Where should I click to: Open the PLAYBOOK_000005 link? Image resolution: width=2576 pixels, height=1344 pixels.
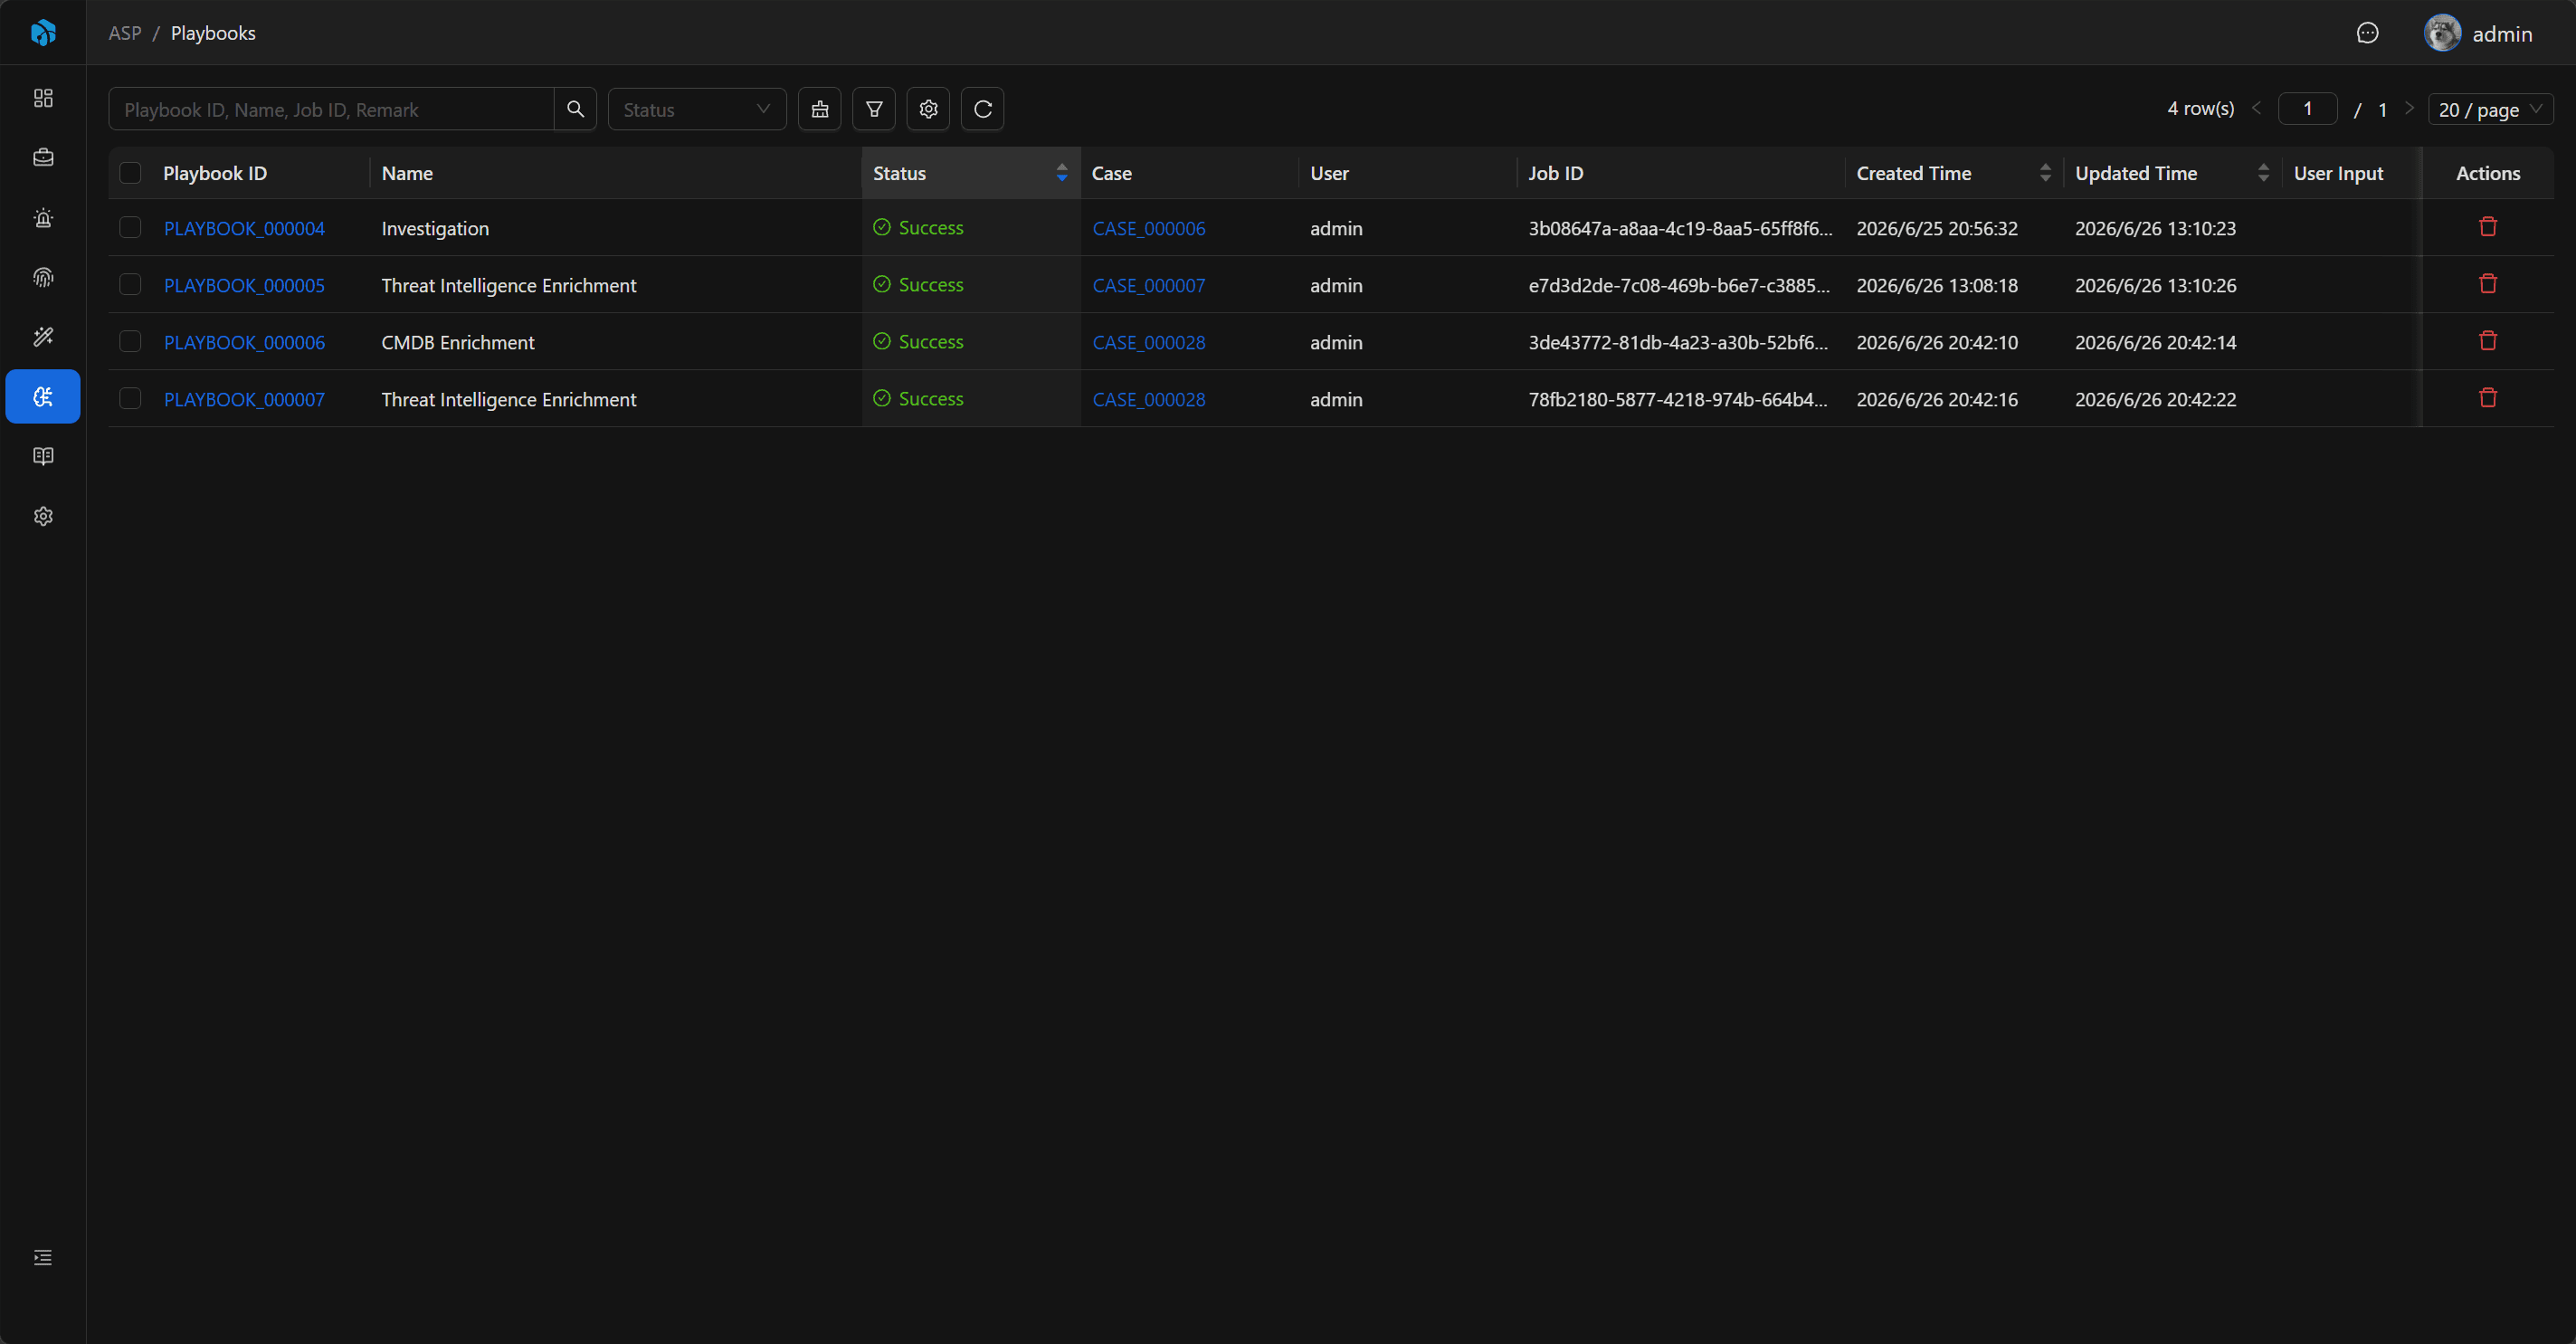[x=244, y=285]
